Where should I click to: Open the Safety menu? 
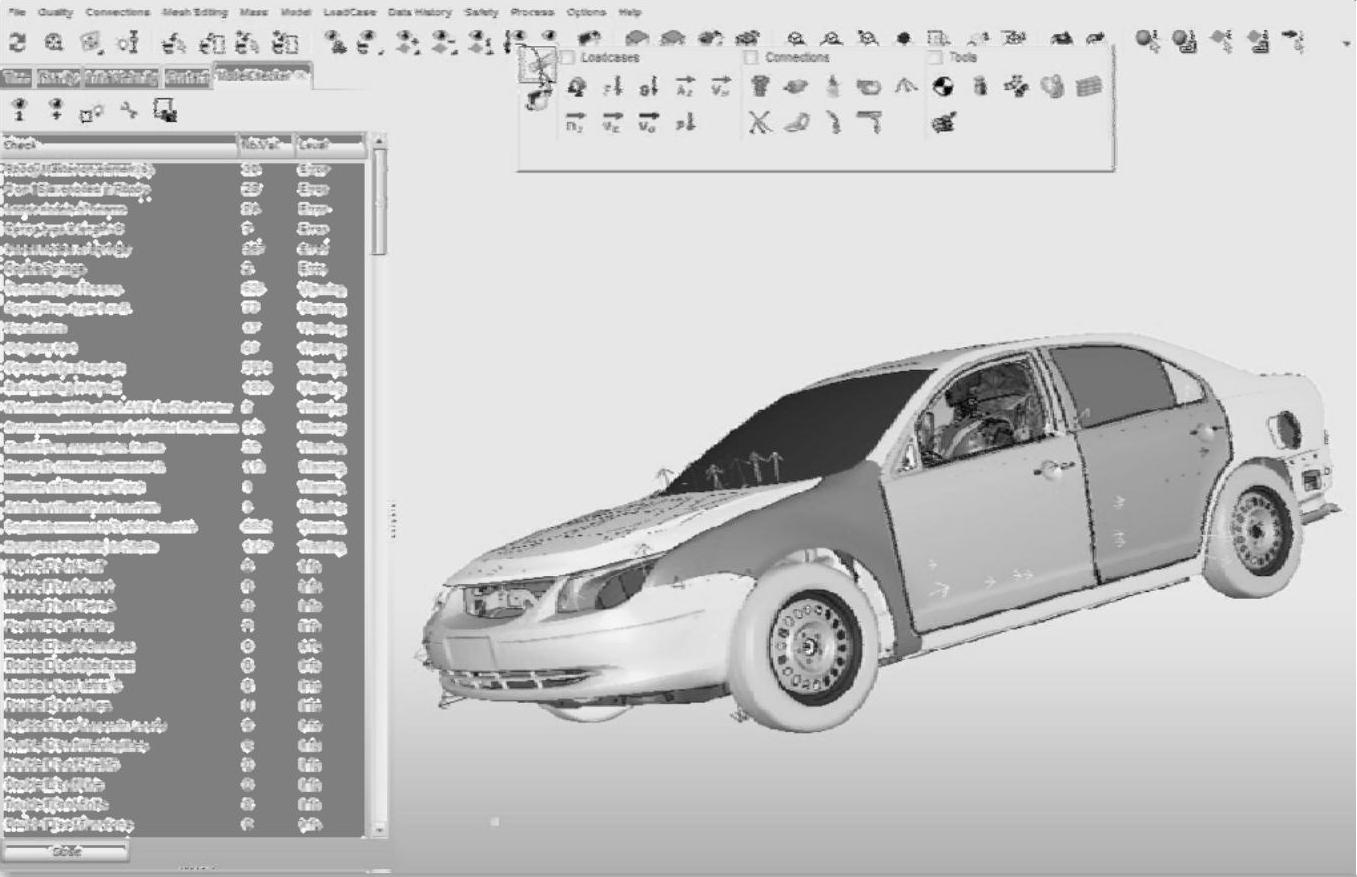[480, 13]
